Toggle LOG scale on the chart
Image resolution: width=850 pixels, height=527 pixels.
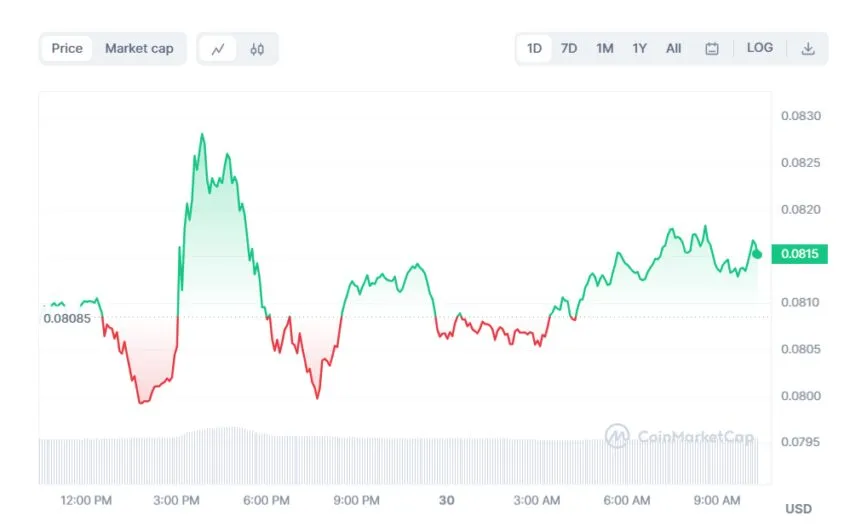pyautogui.click(x=760, y=48)
